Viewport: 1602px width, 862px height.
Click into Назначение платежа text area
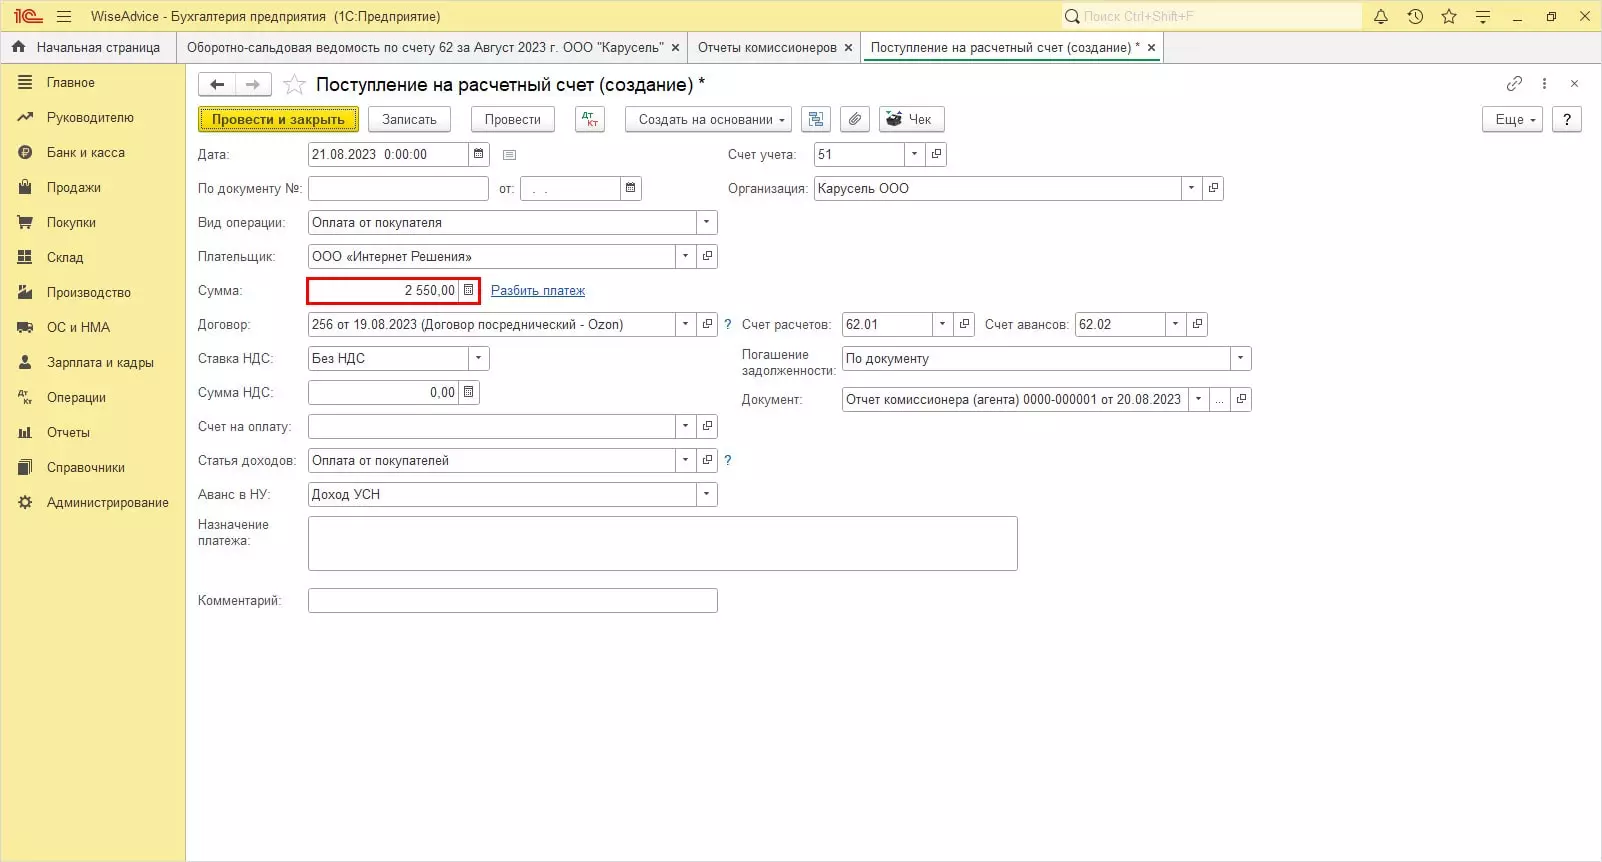pos(662,543)
